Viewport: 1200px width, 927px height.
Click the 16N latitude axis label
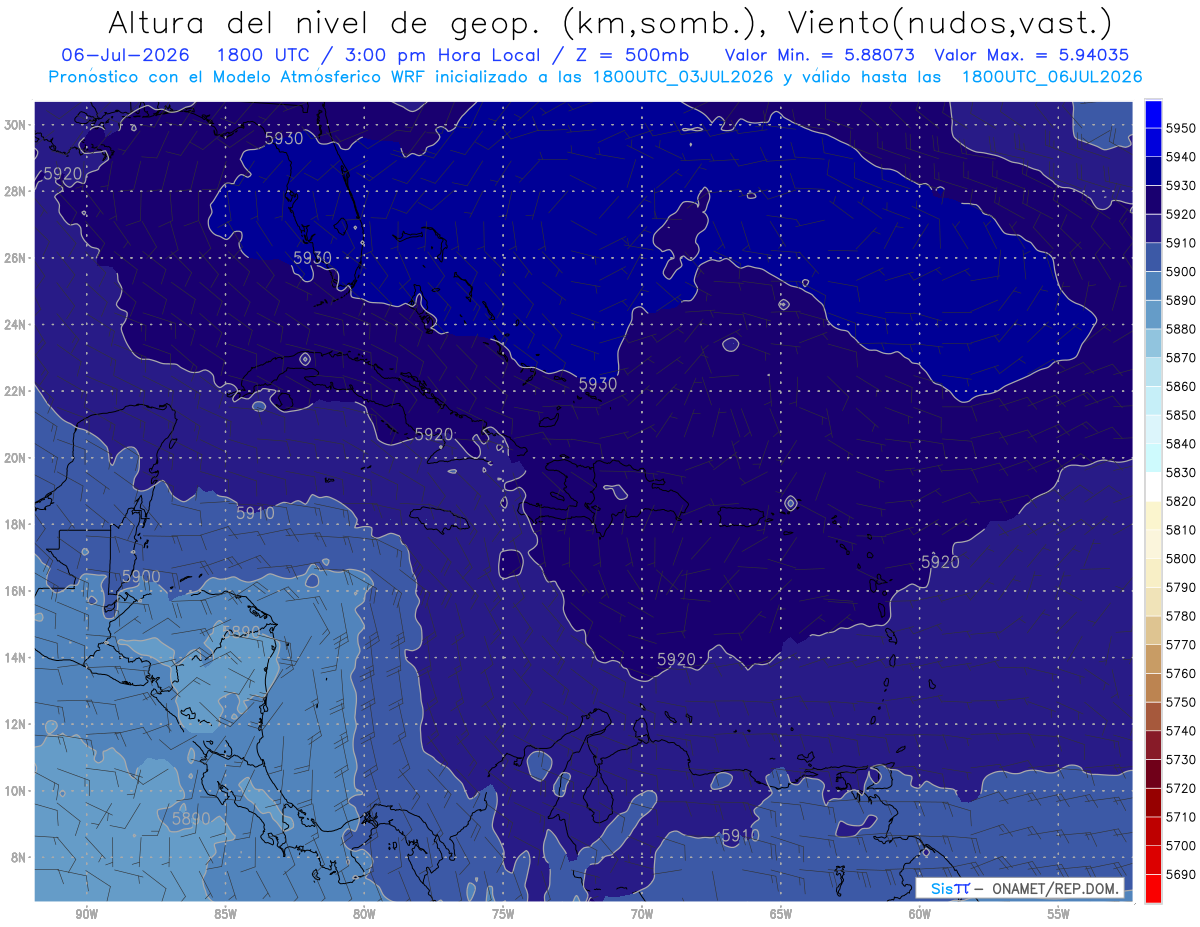(15, 591)
